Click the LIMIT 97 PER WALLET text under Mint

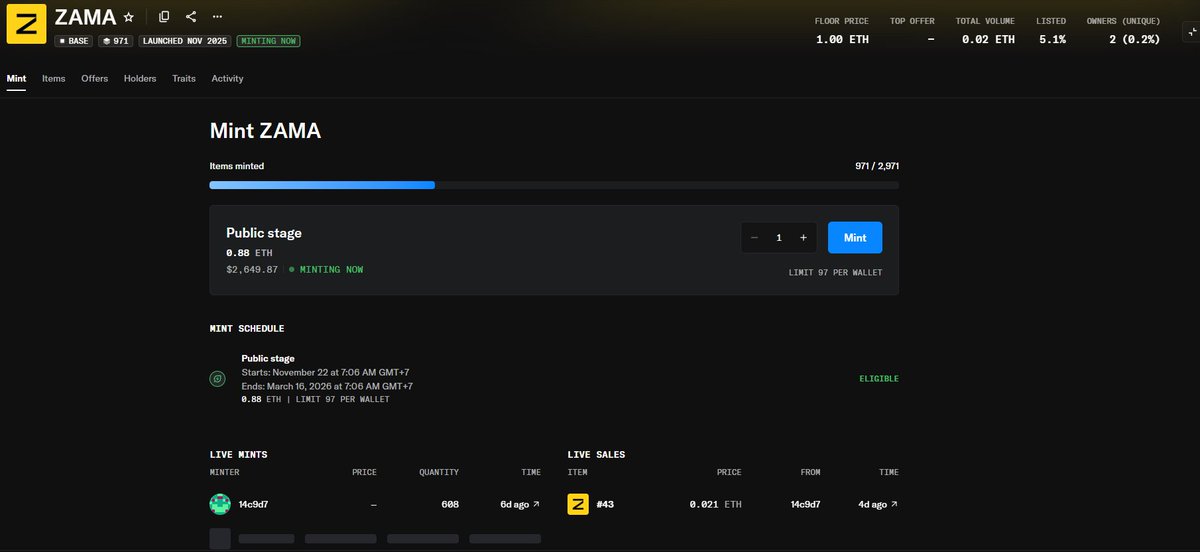coord(836,272)
